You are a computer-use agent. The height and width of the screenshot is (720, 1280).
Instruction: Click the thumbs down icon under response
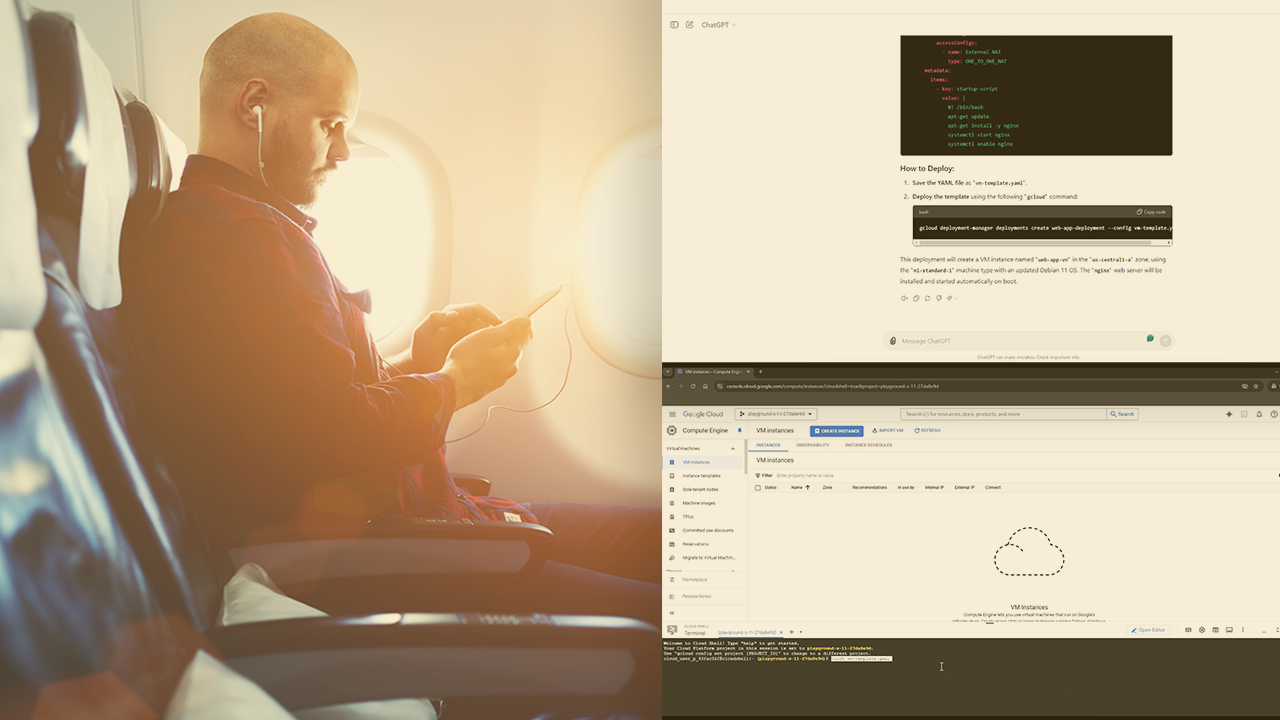(938, 298)
